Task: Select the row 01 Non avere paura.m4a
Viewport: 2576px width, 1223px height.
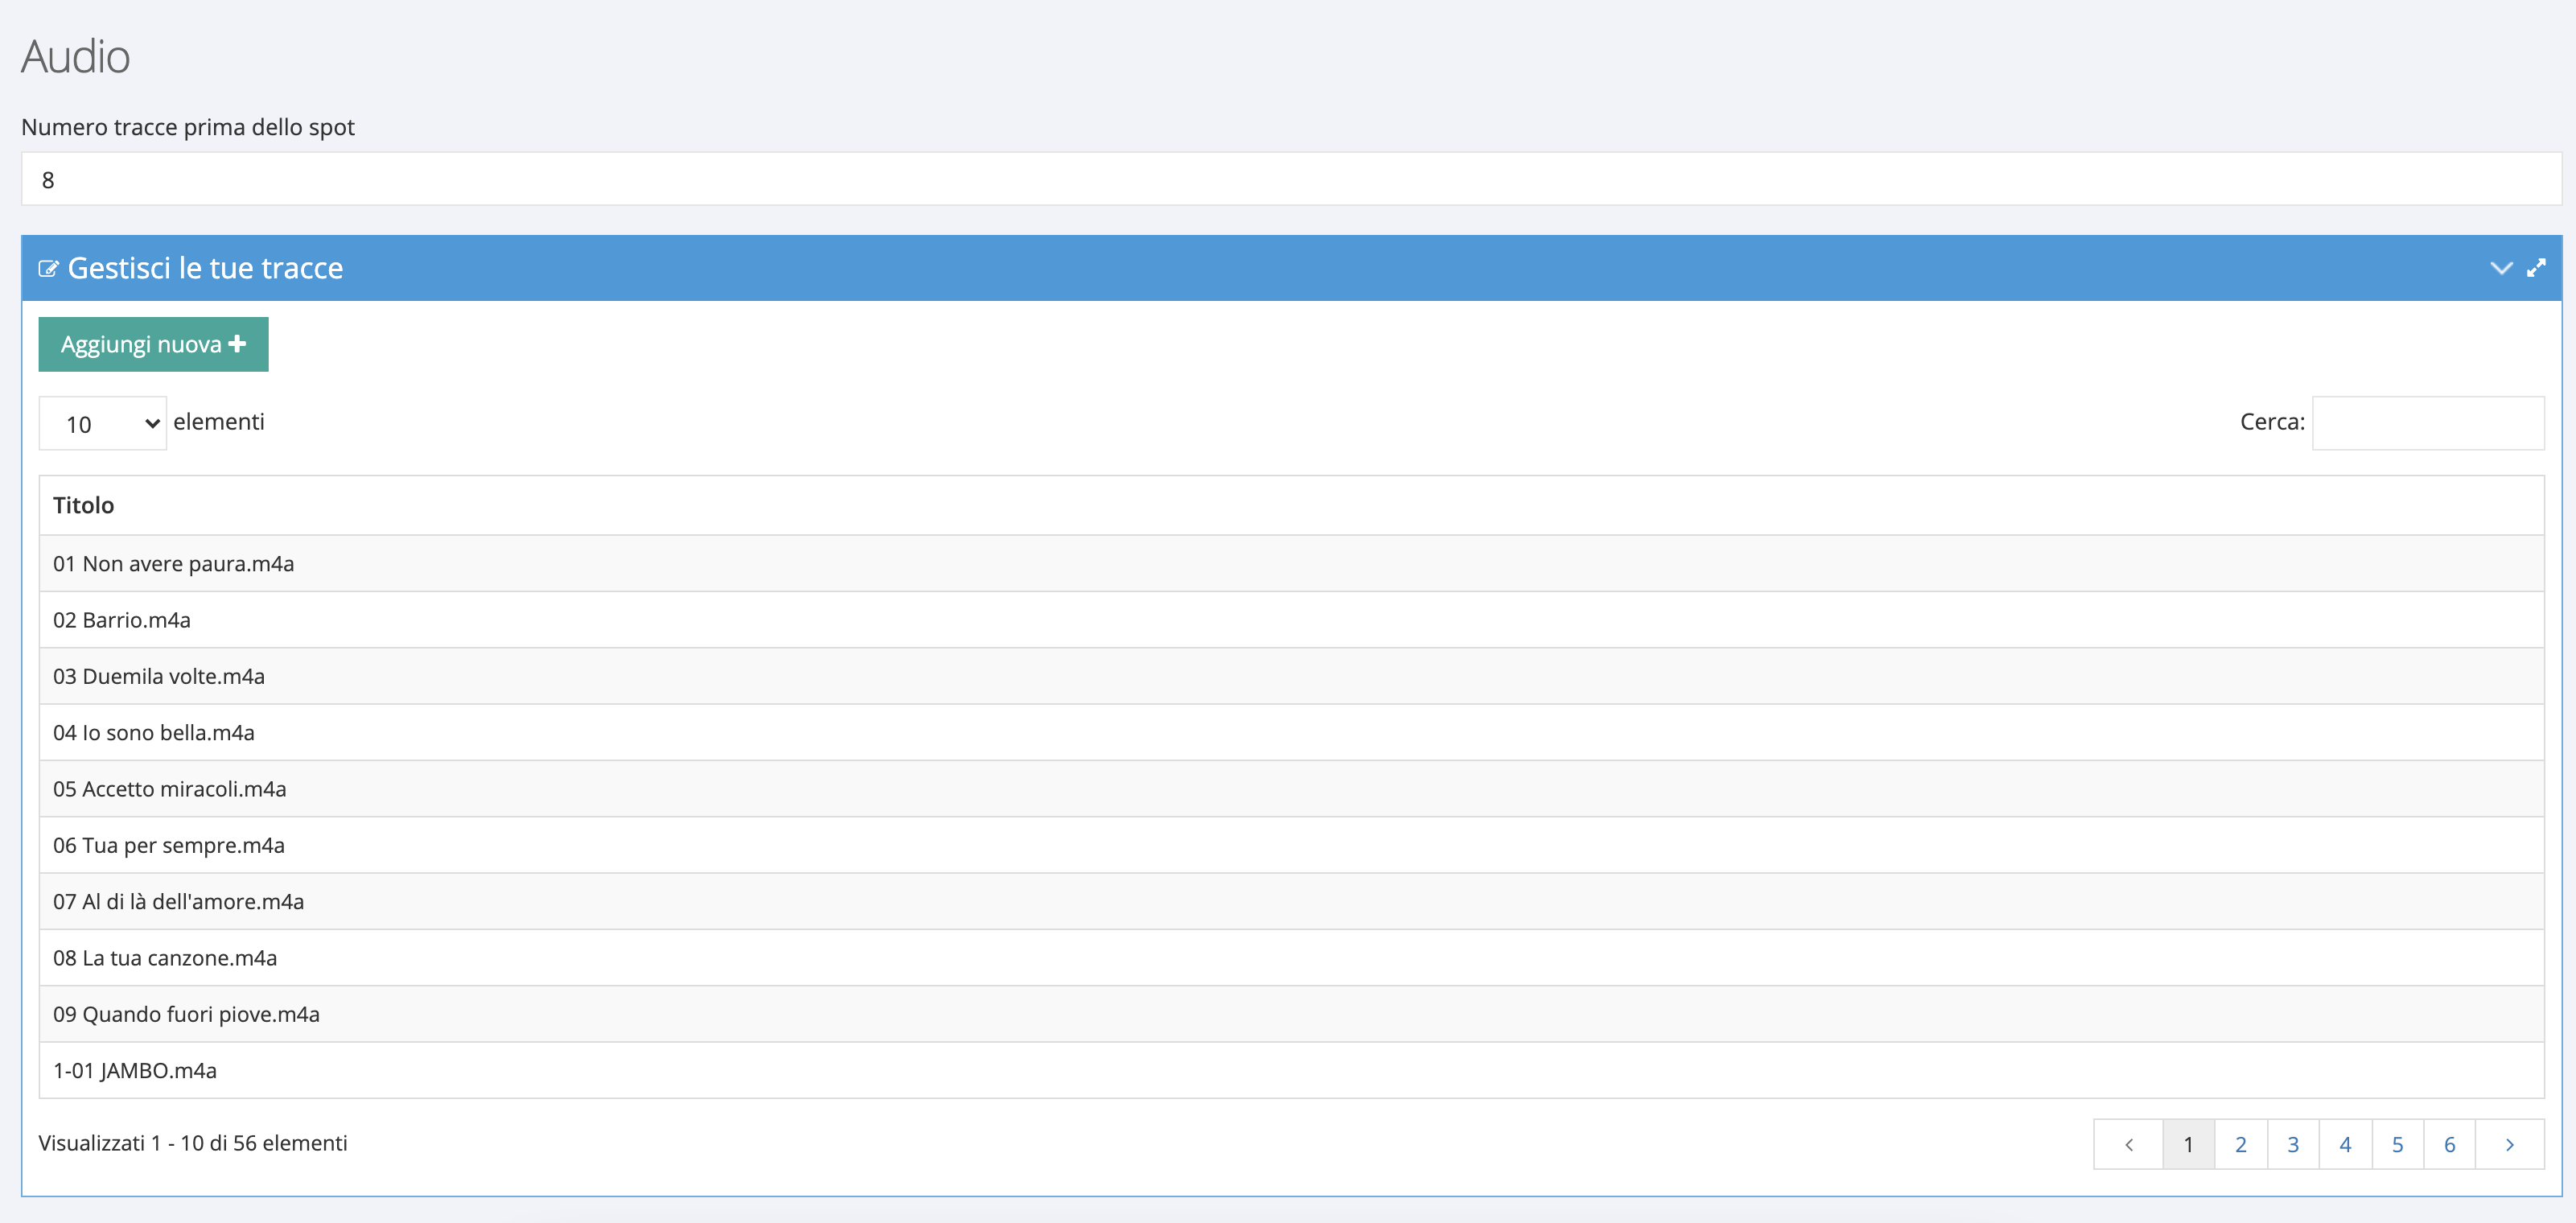Action: (174, 564)
